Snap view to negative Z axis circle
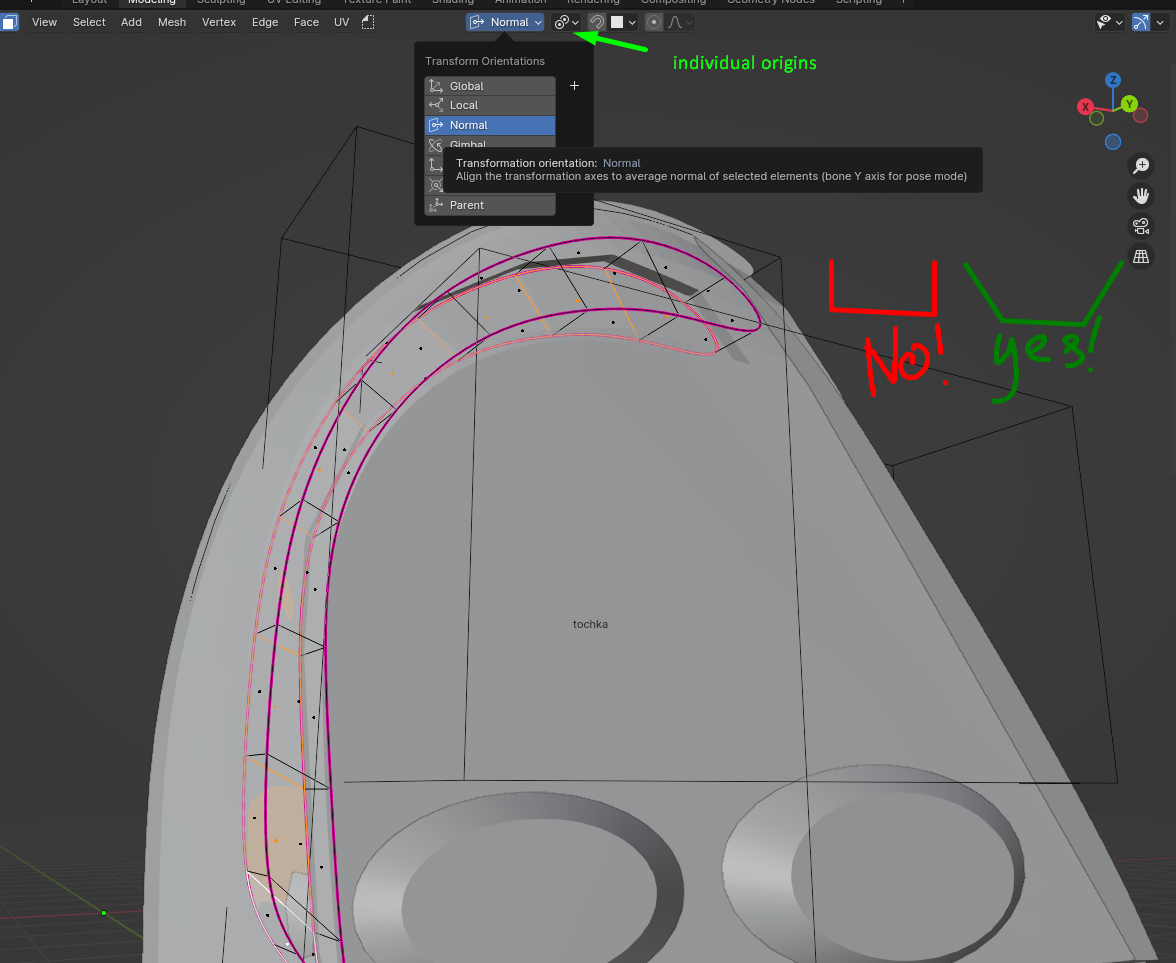The height and width of the screenshot is (963, 1176). 1113,142
